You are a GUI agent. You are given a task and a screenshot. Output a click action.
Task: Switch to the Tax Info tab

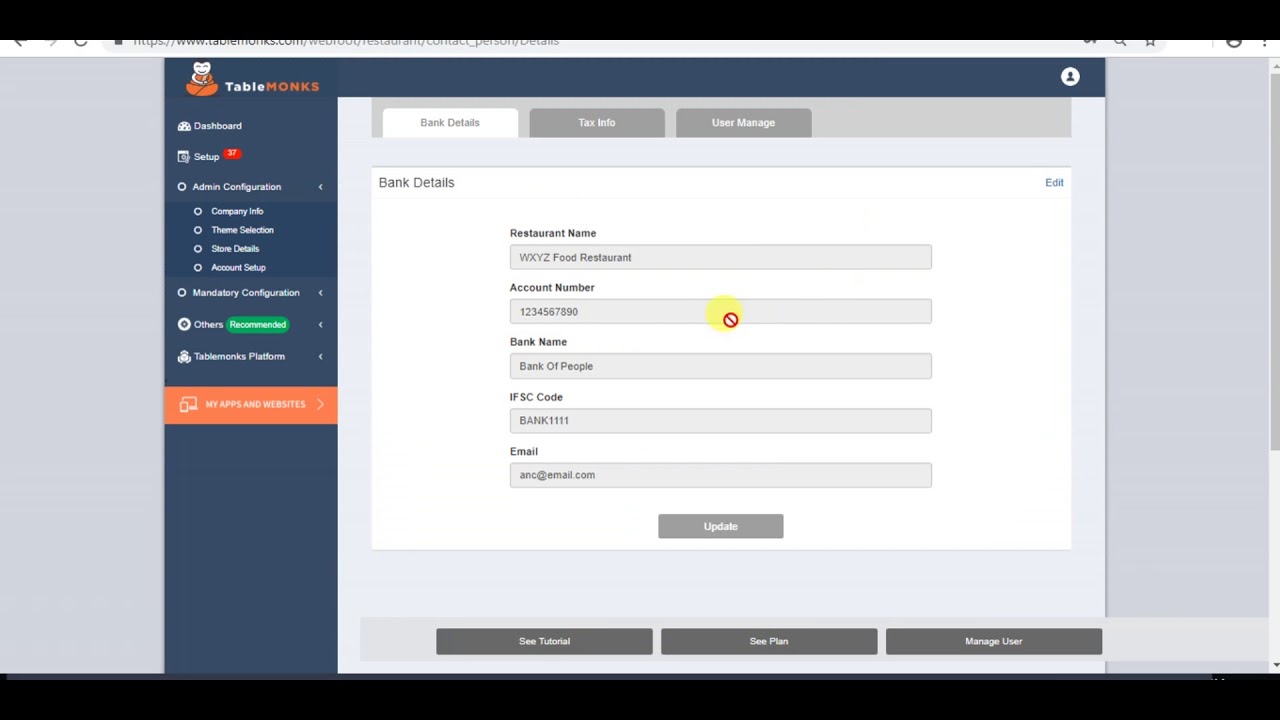click(597, 123)
